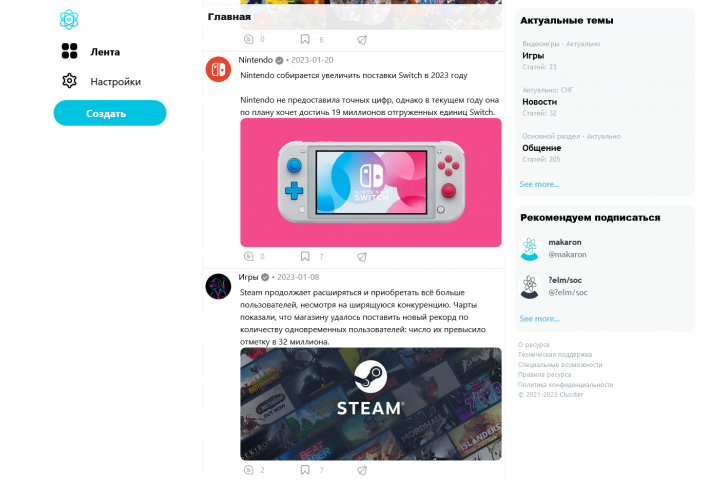Open the Steam post image

[x=371, y=404]
